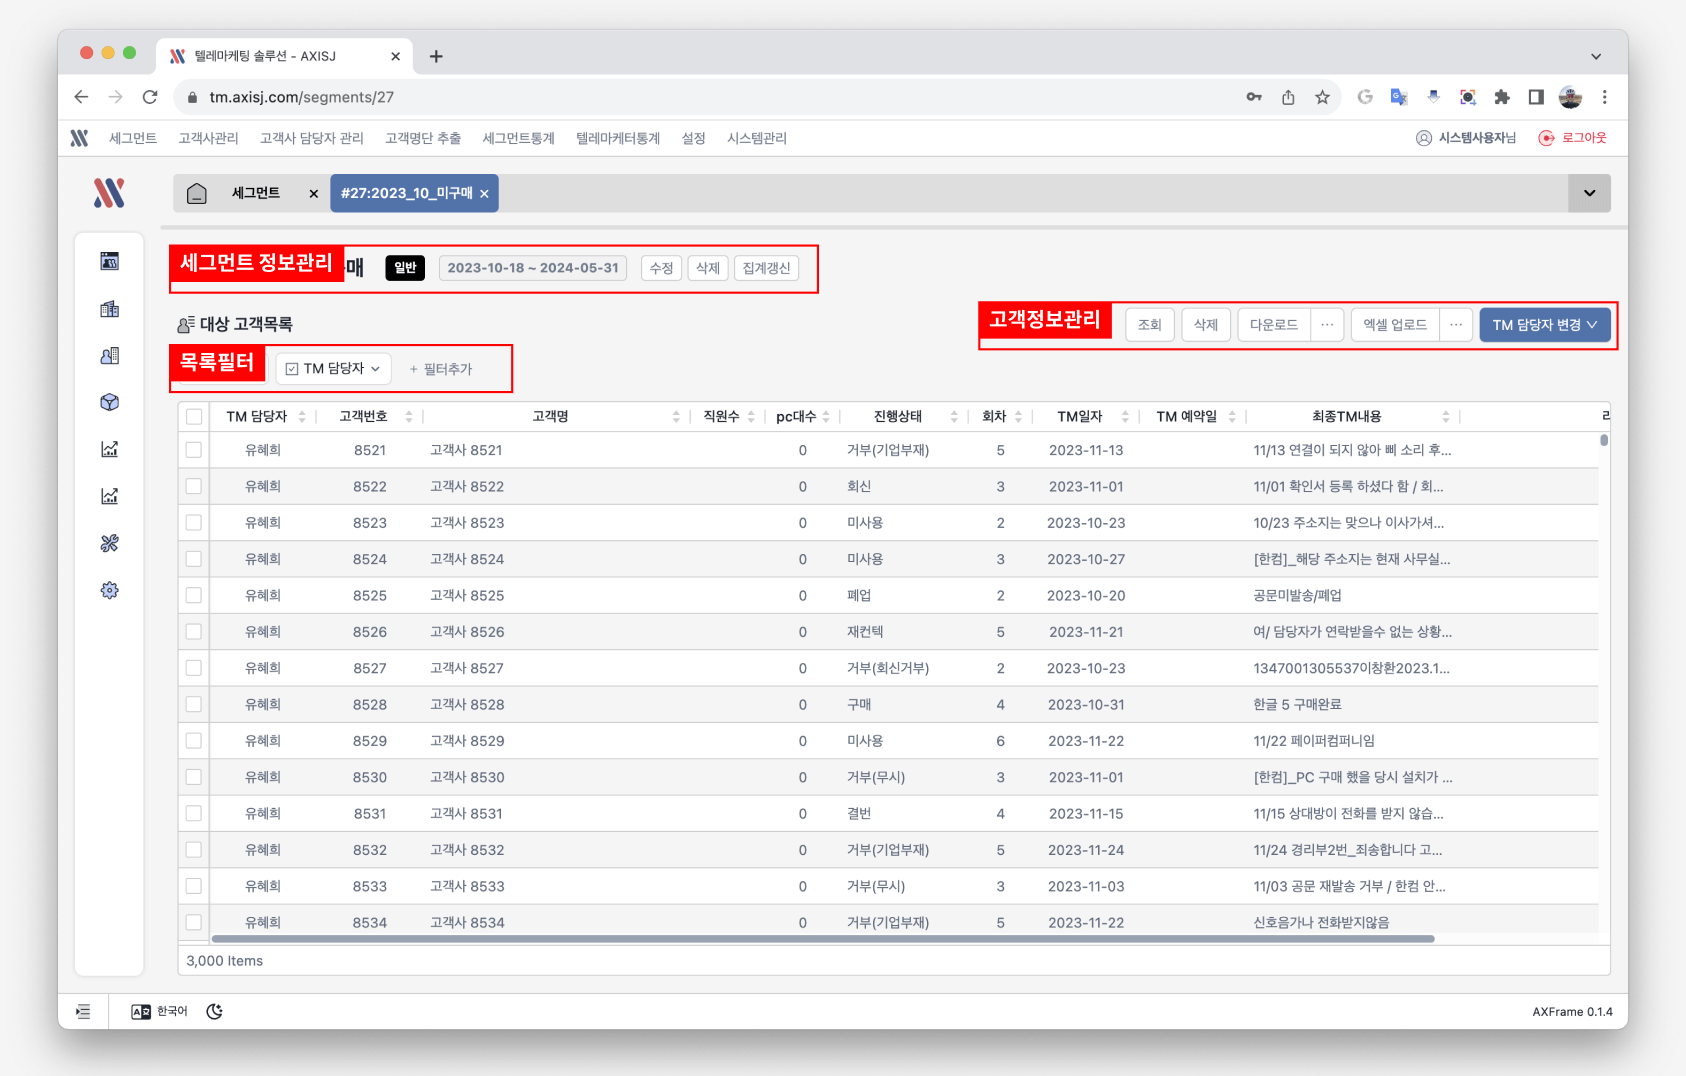Open the first sidebar icon for segments
Screen dimensions: 1686x1076
[x=110, y=261]
